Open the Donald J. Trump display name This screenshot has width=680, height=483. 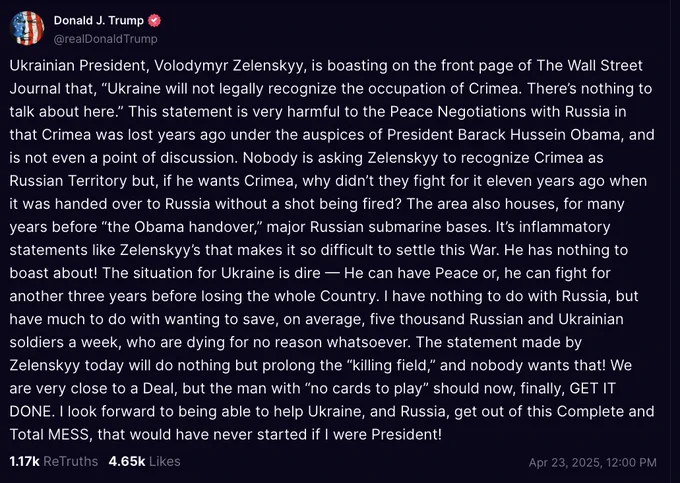tap(98, 20)
